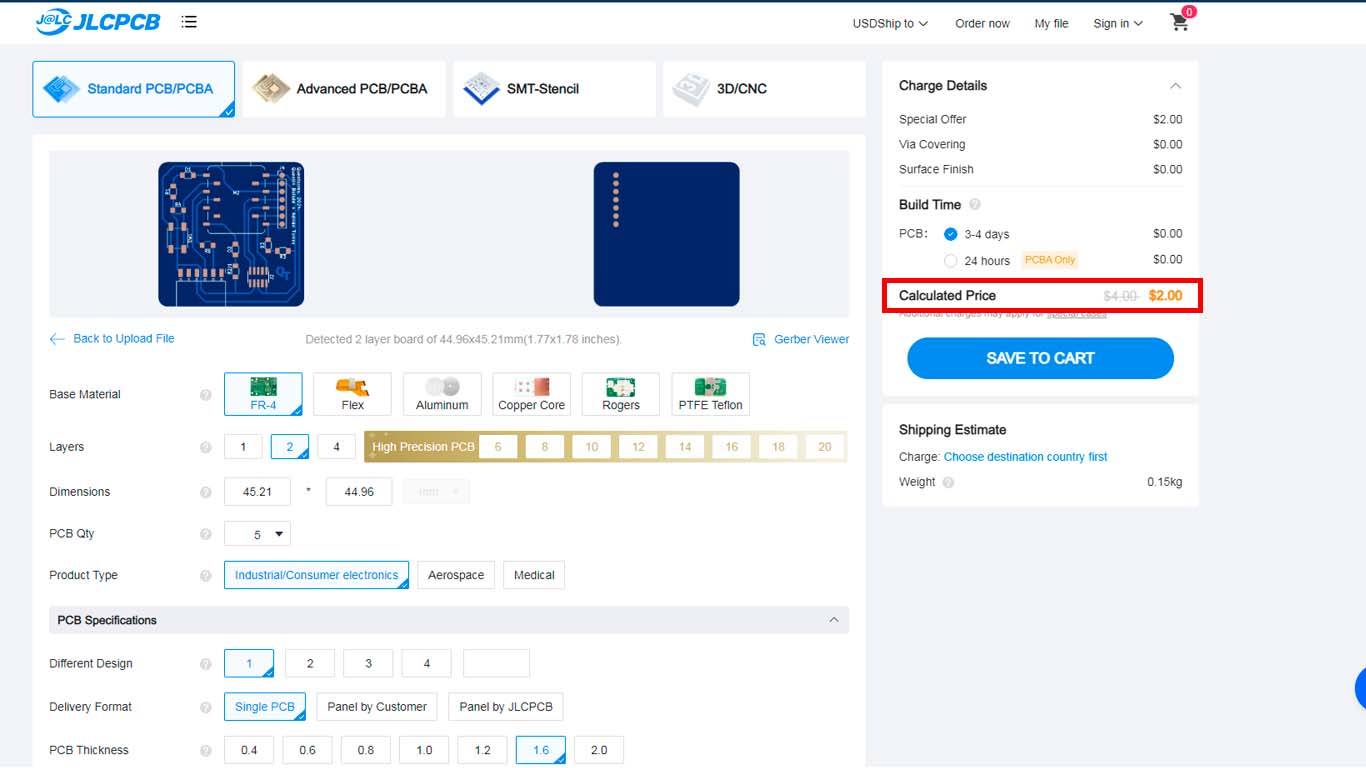Click the help icon next to Base Material
1366x768 pixels.
(x=206, y=395)
